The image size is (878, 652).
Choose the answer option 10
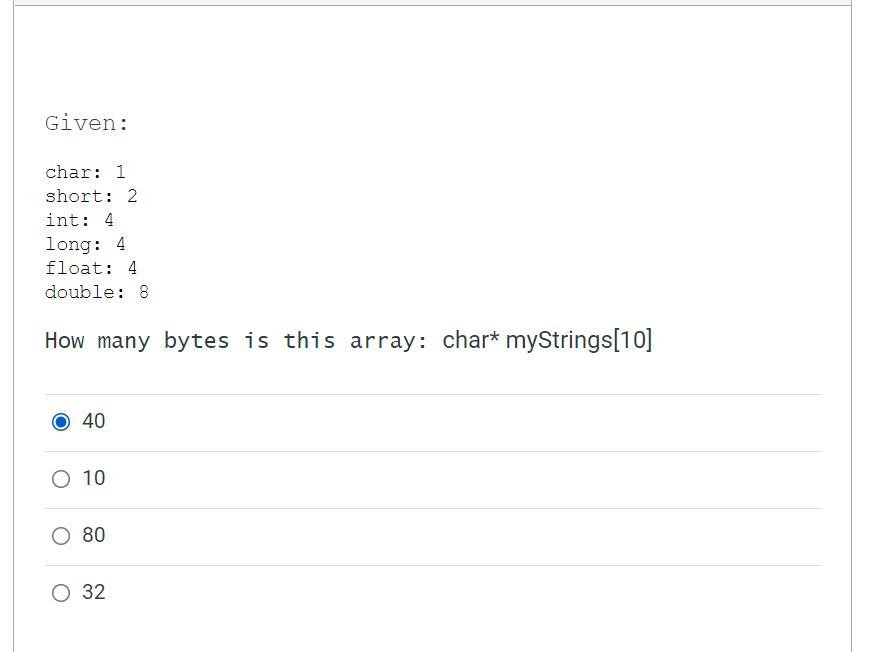point(61,479)
